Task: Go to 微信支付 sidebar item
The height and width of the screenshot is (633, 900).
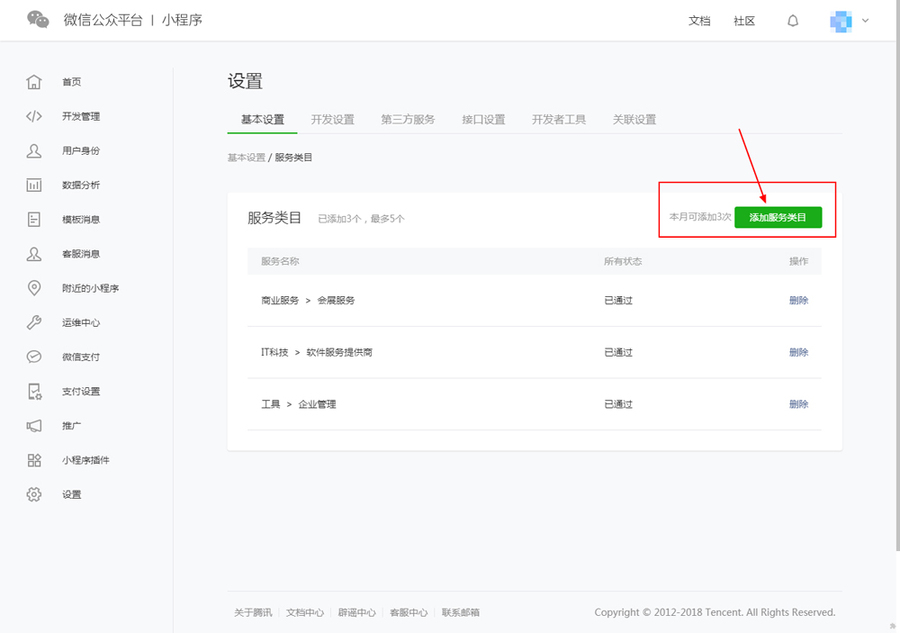Action: 81,358
